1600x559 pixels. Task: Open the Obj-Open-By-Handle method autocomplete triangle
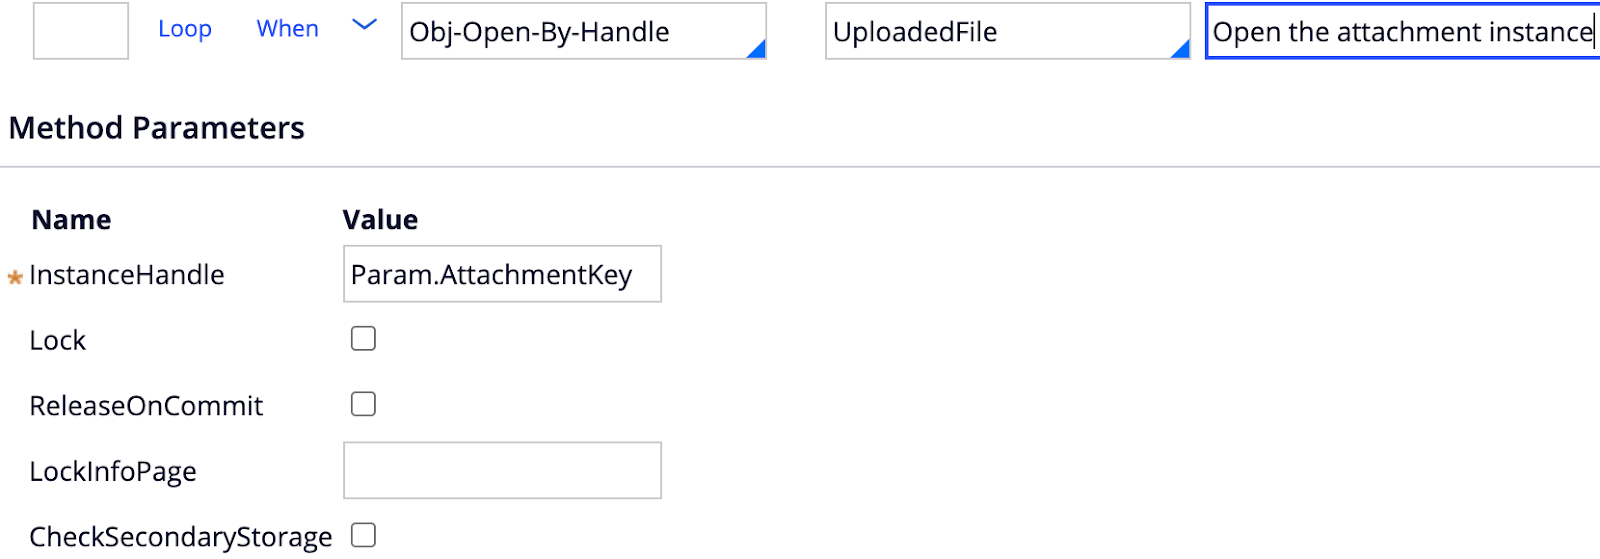(x=756, y=49)
